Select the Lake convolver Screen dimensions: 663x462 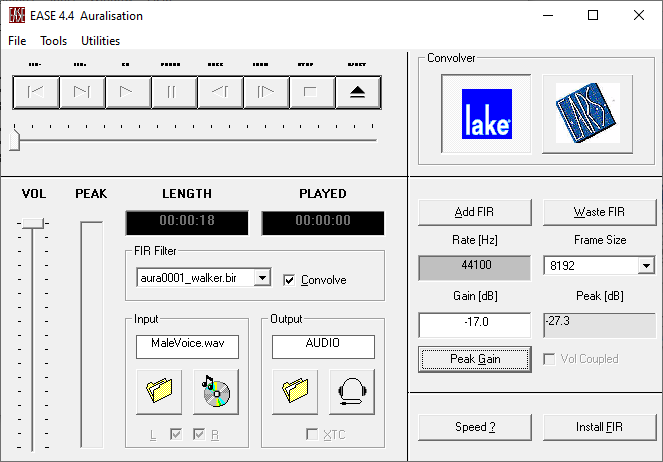(486, 114)
